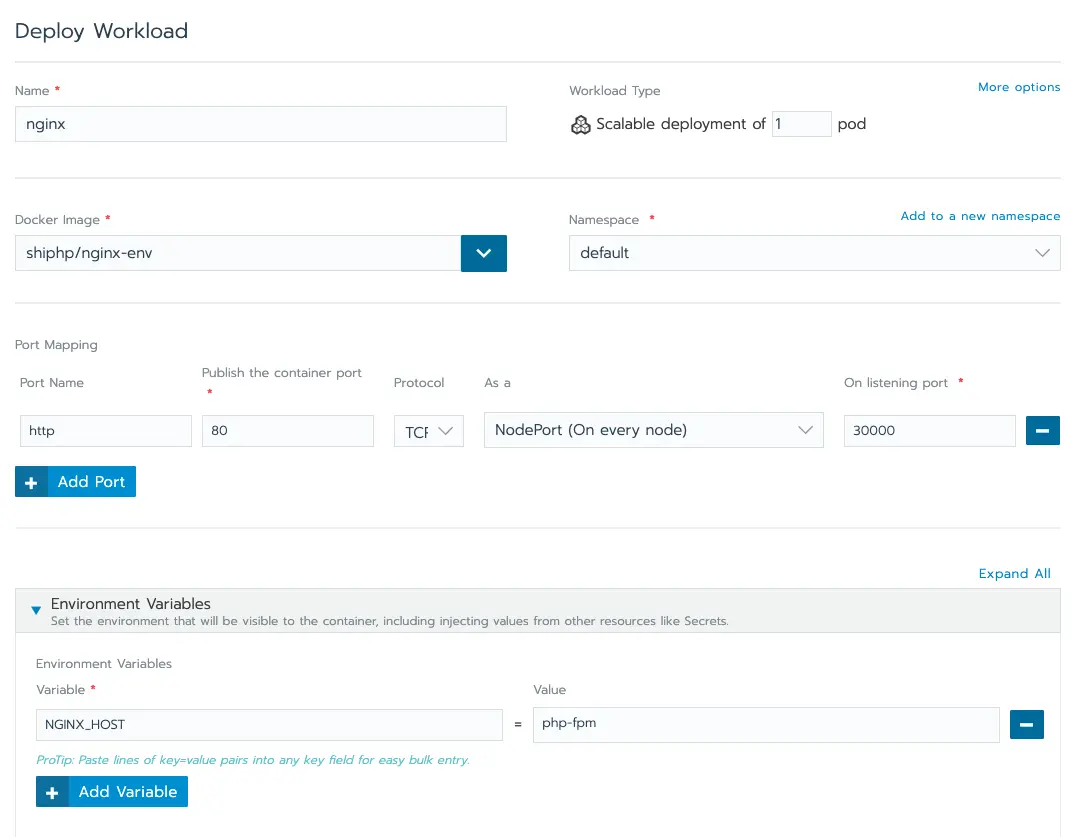Open the Docker Image suggestions dropdown

click(x=484, y=253)
